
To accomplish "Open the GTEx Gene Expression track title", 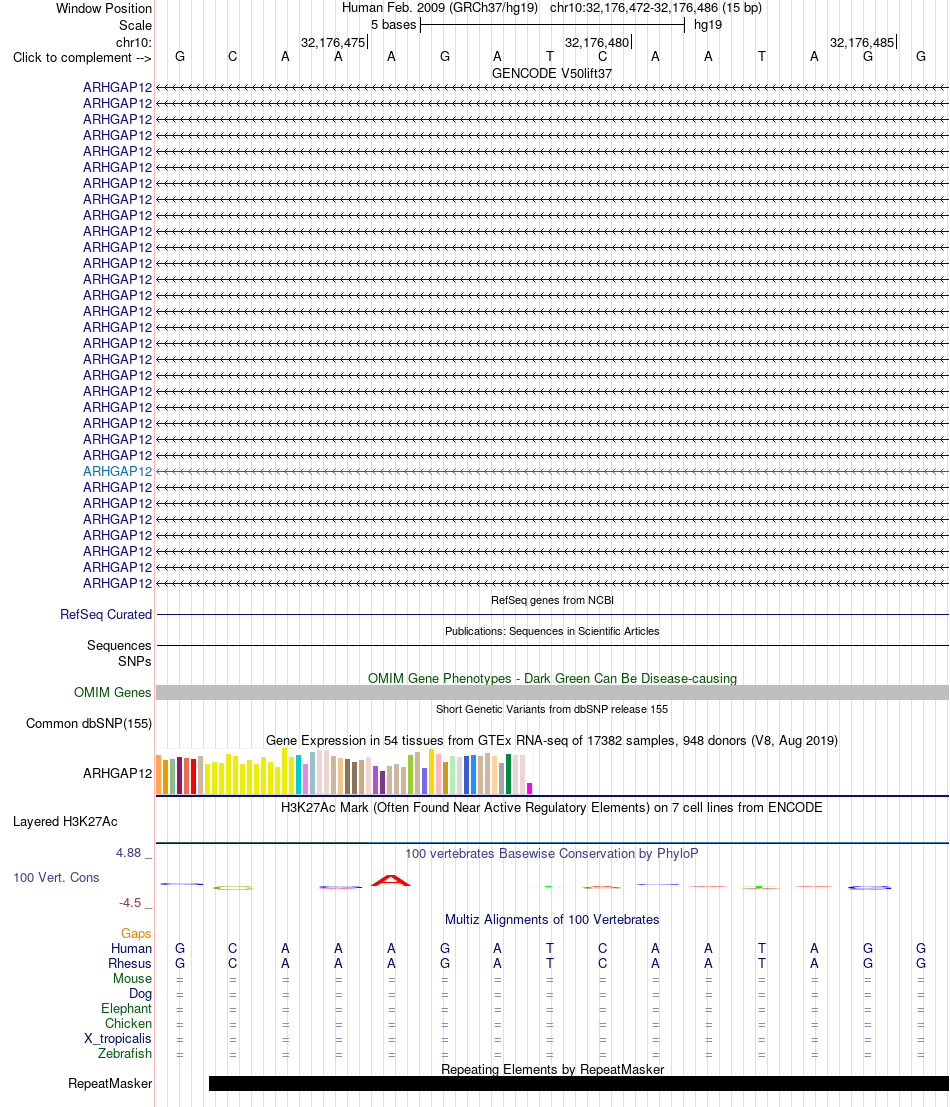I will pyautogui.click(x=552, y=741).
